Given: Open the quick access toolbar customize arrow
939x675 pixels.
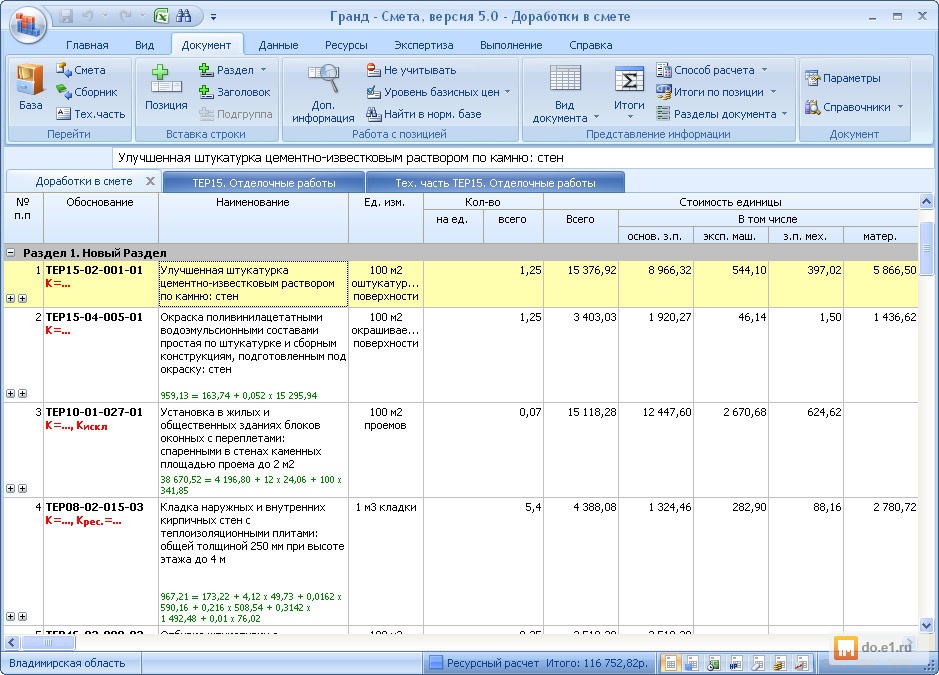Looking at the screenshot, I should [x=213, y=17].
